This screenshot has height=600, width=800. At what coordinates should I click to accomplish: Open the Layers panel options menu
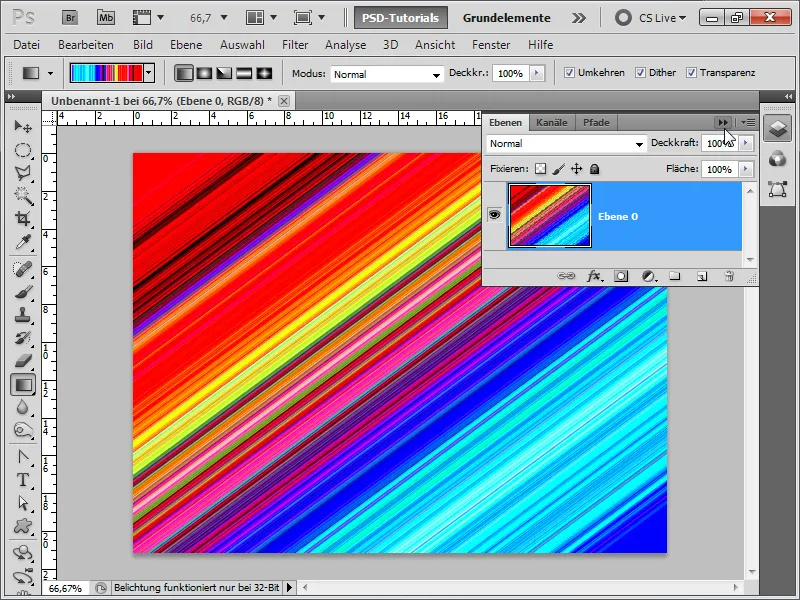[748, 122]
